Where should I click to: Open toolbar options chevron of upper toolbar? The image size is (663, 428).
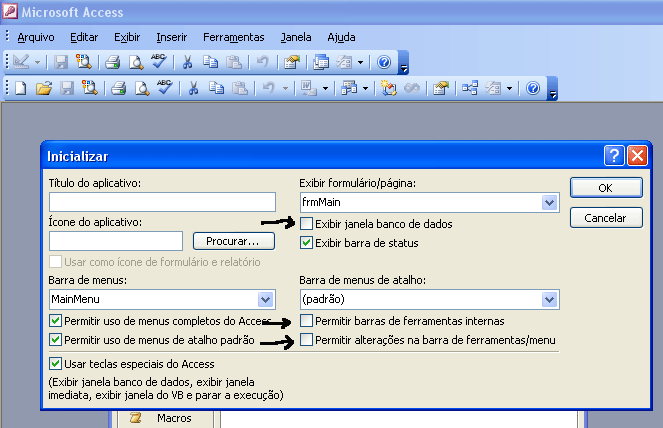(404, 63)
